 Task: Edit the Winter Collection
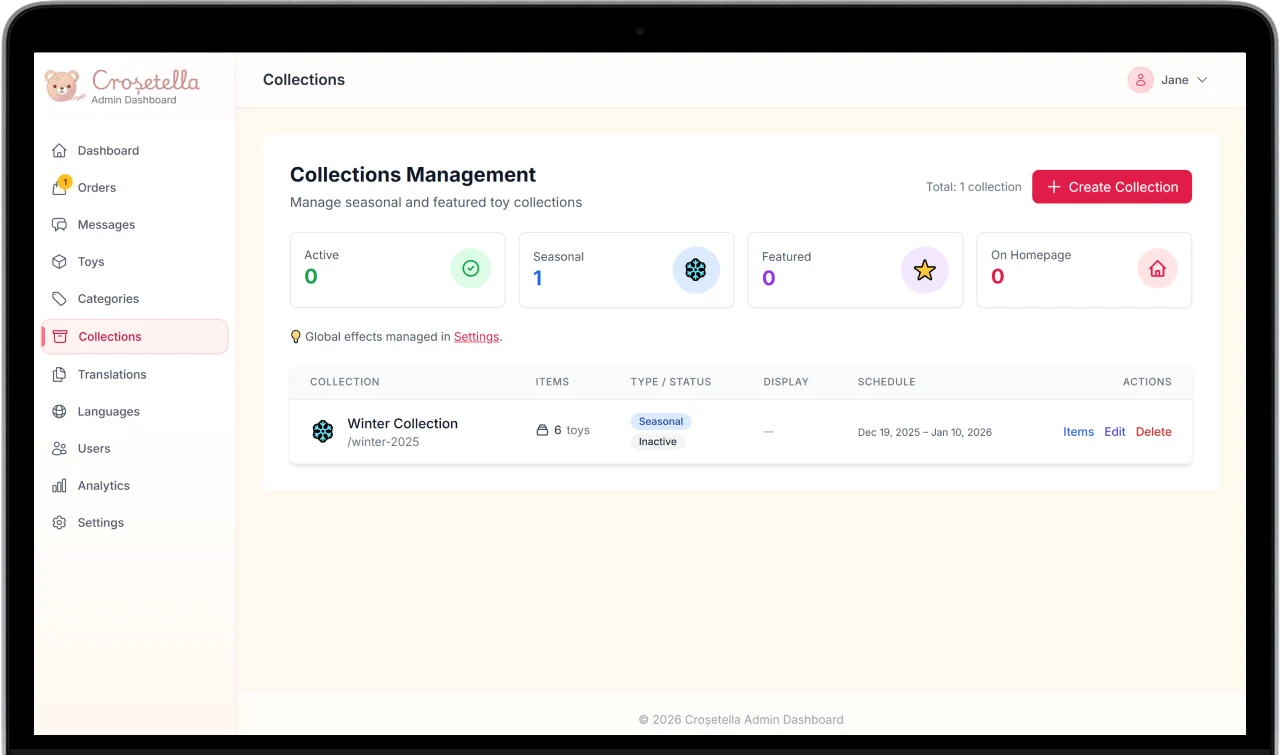[x=1114, y=432]
